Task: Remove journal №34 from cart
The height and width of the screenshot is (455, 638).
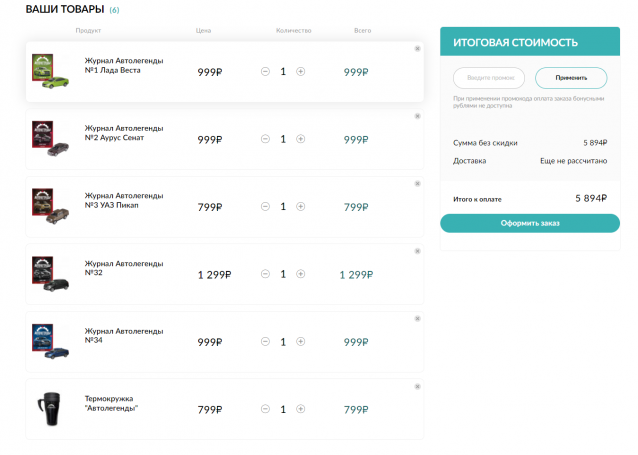Action: [417, 319]
